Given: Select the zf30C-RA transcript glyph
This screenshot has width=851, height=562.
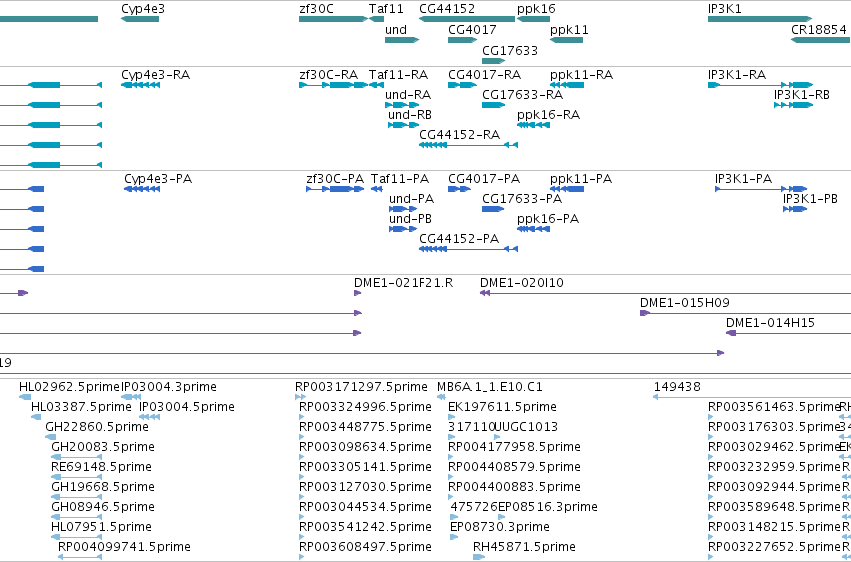Looking at the screenshot, I should 334,85.
